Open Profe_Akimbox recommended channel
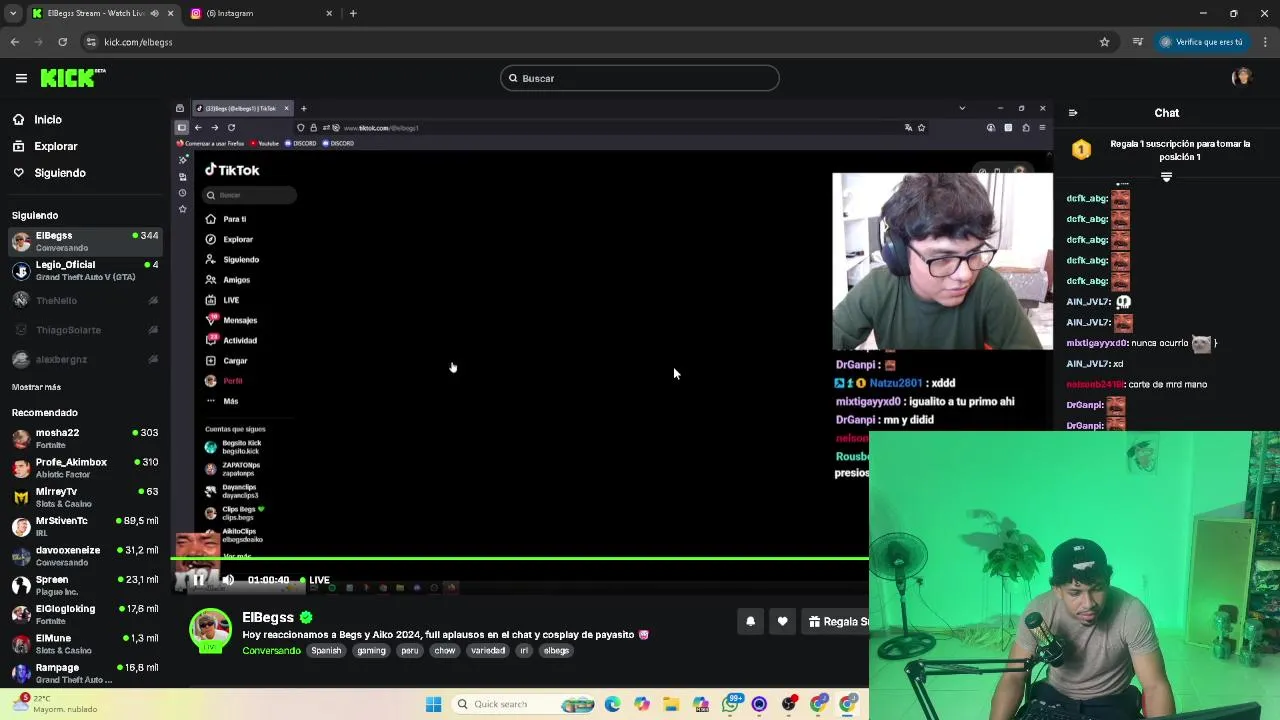This screenshot has height=720, width=1280. pyautogui.click(x=85, y=468)
